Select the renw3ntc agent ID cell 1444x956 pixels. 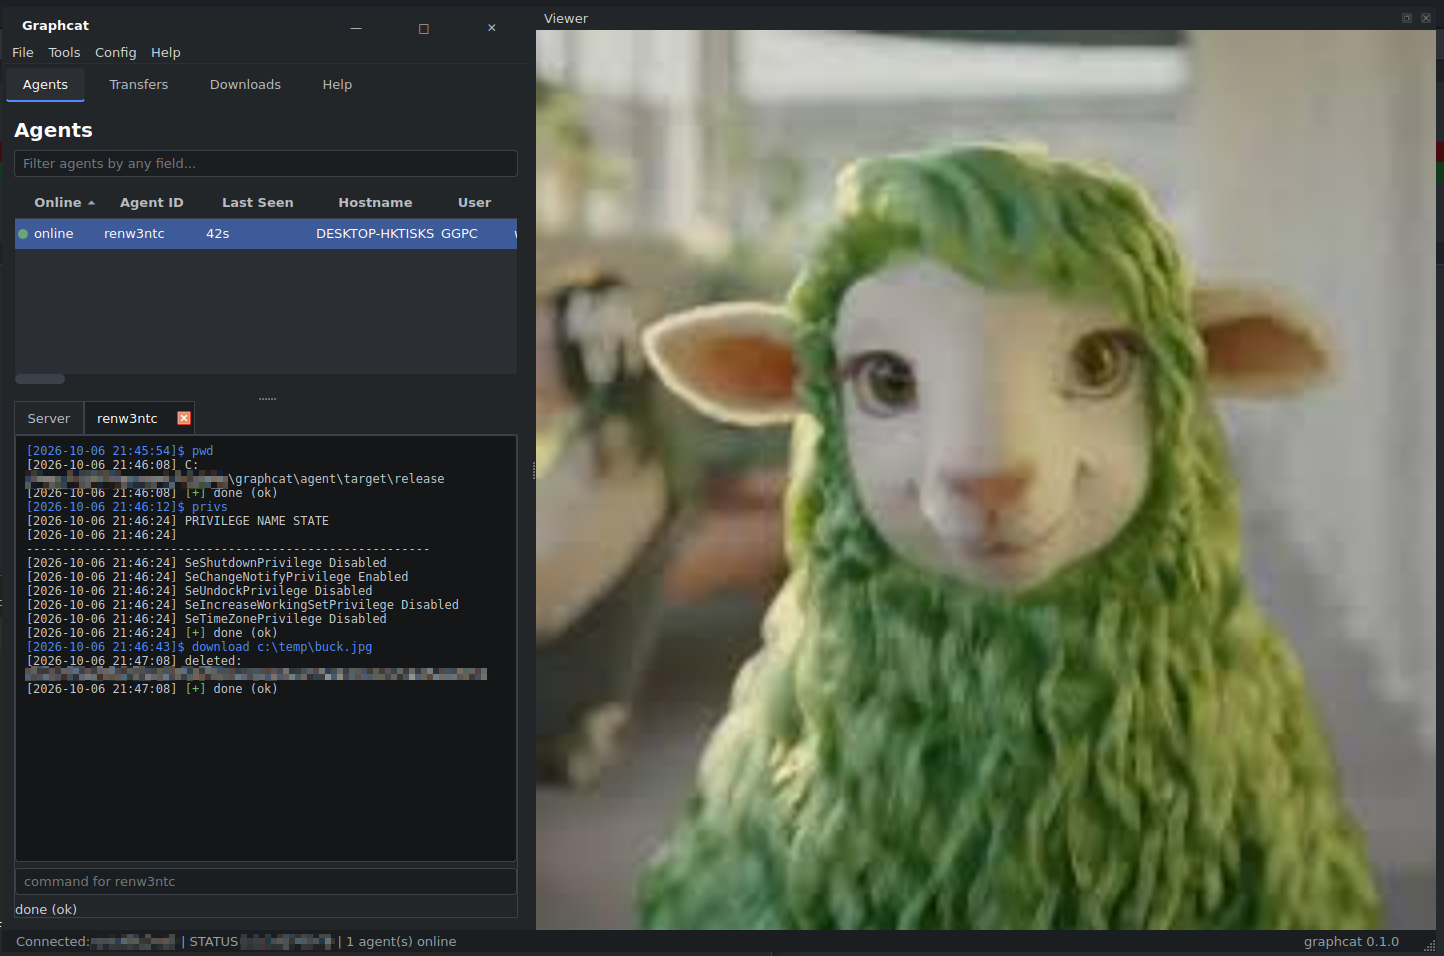pyautogui.click(x=134, y=234)
